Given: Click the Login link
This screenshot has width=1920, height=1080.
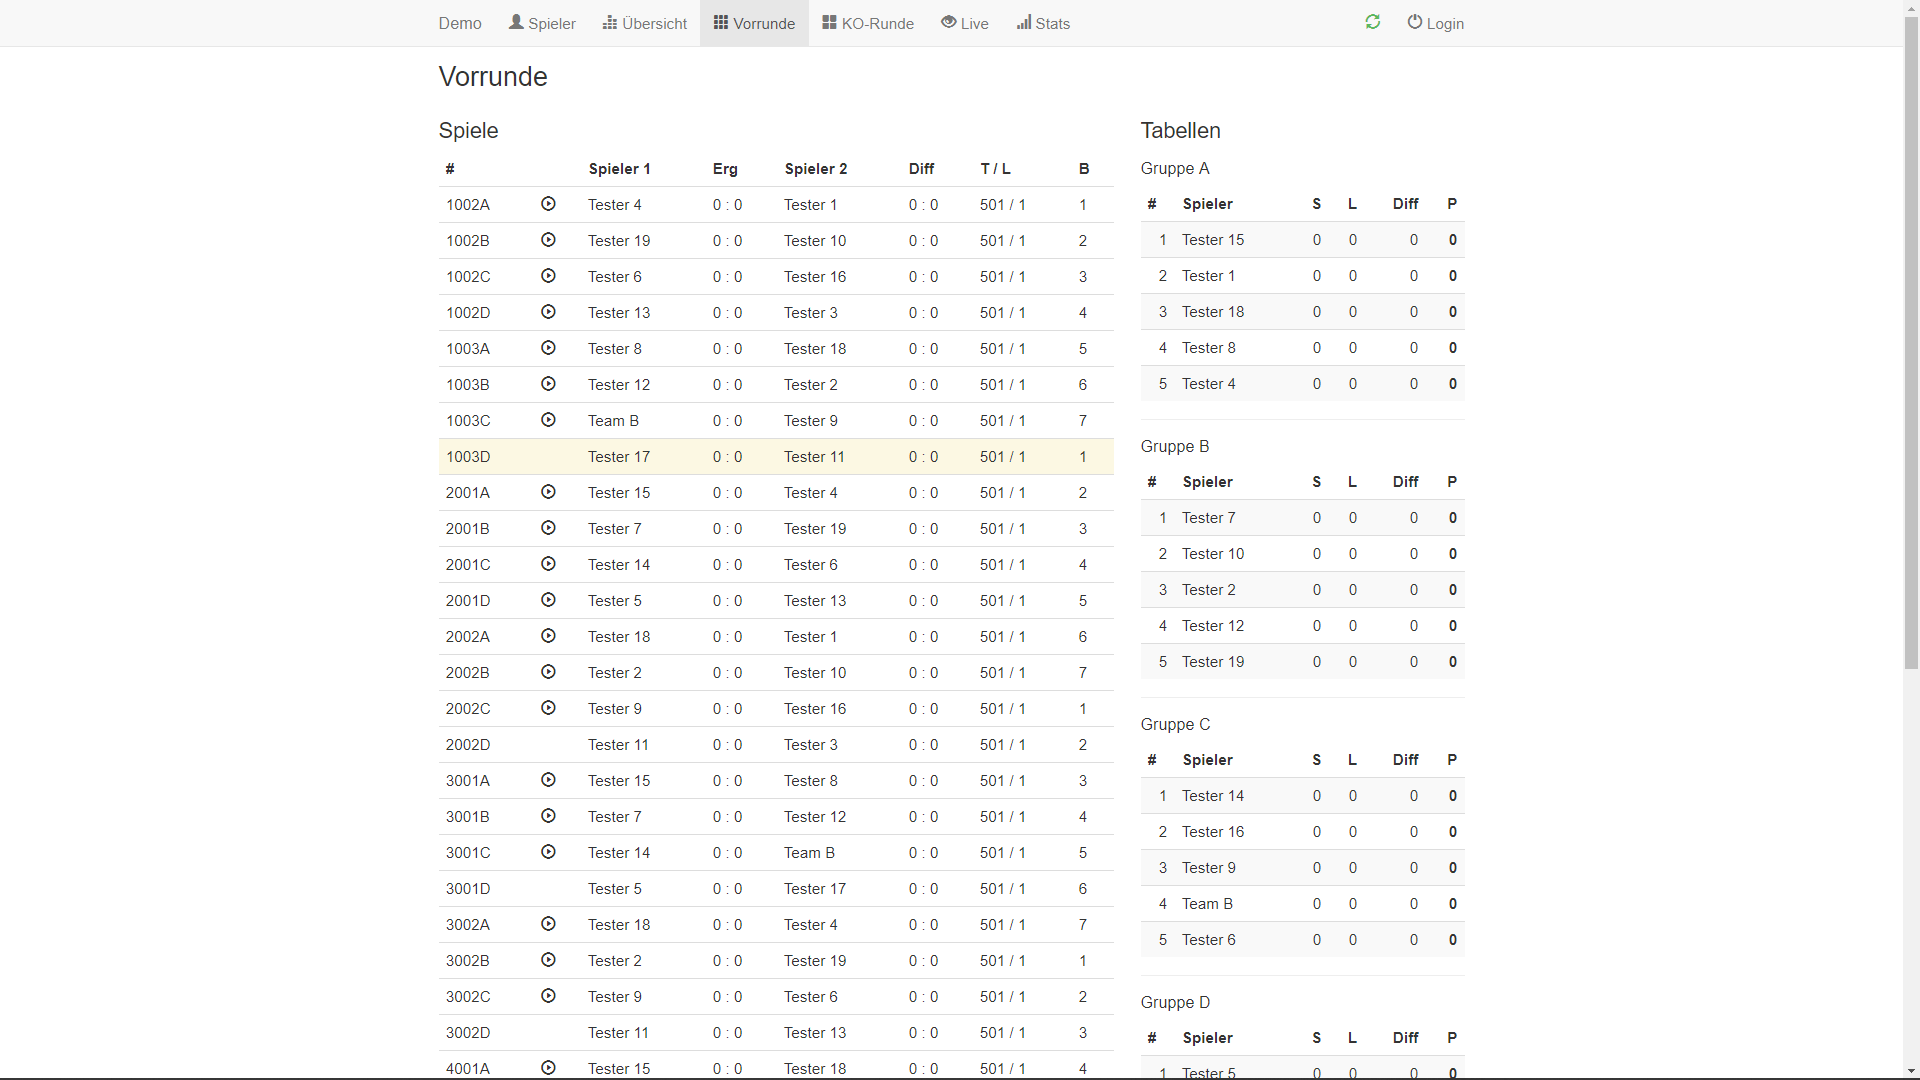Looking at the screenshot, I should click(1435, 23).
